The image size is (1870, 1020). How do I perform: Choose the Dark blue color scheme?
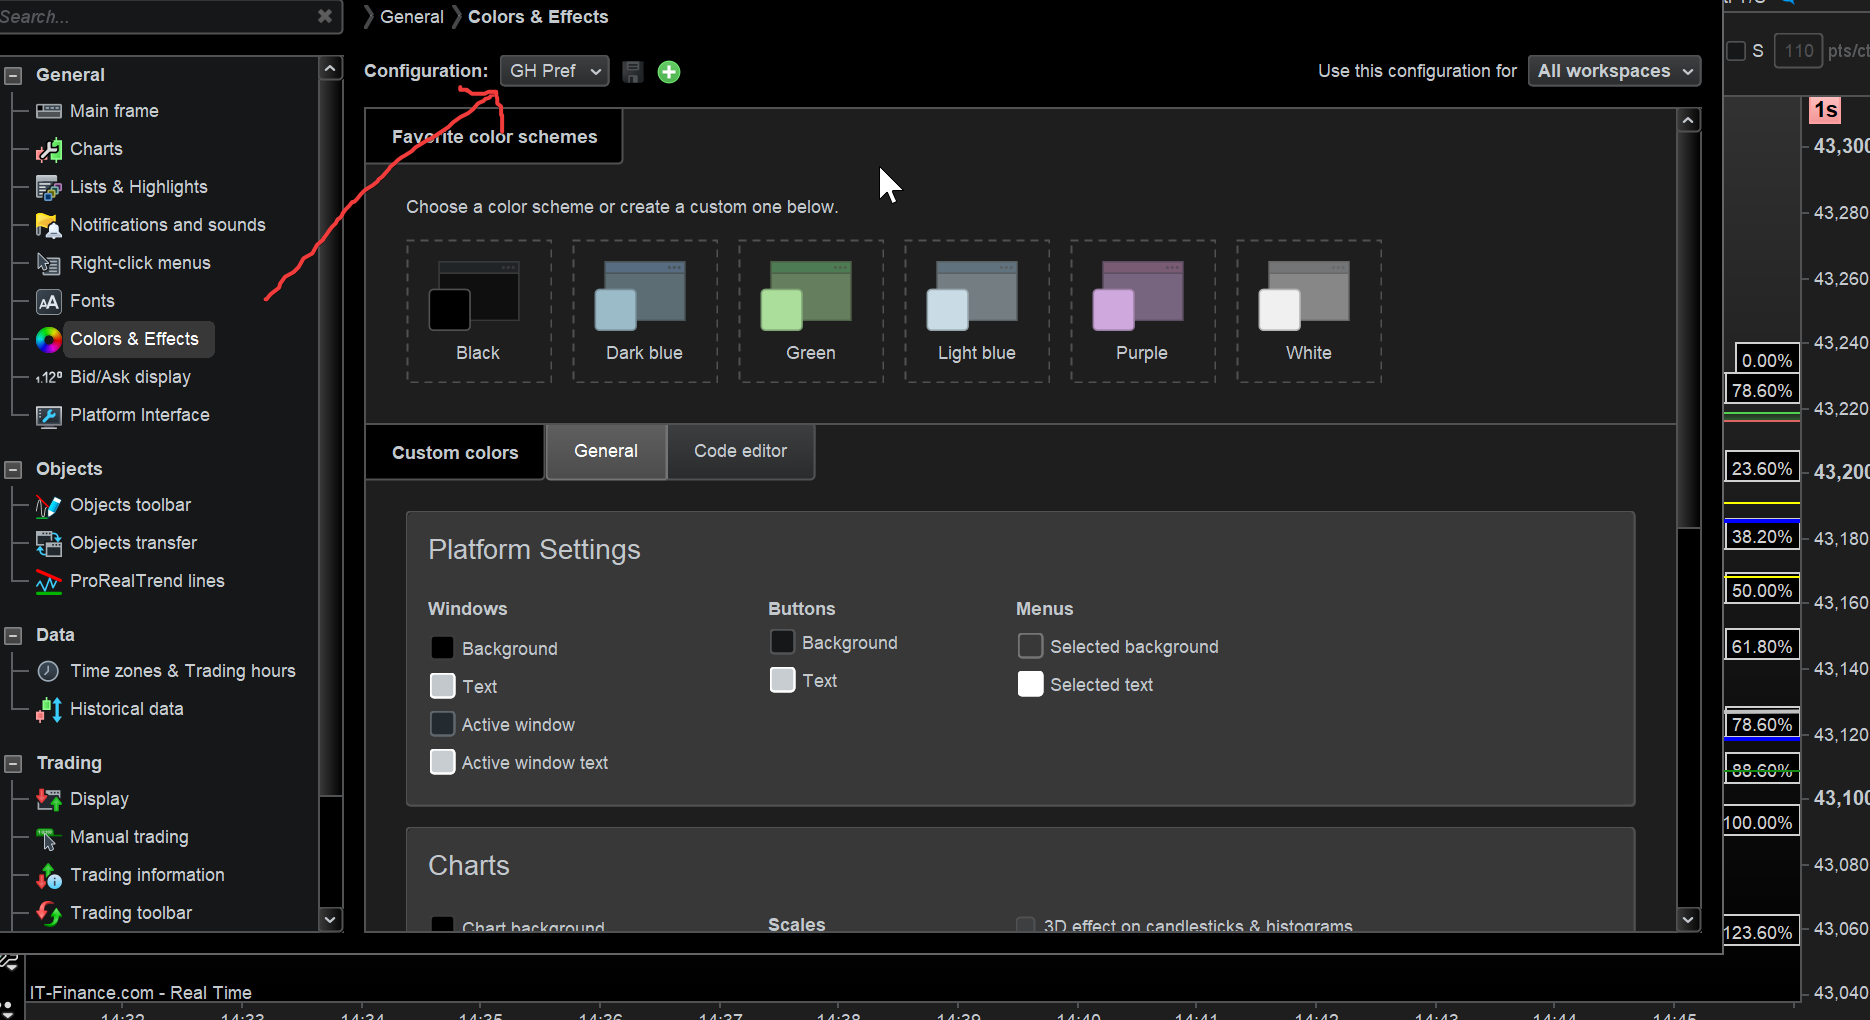click(645, 311)
